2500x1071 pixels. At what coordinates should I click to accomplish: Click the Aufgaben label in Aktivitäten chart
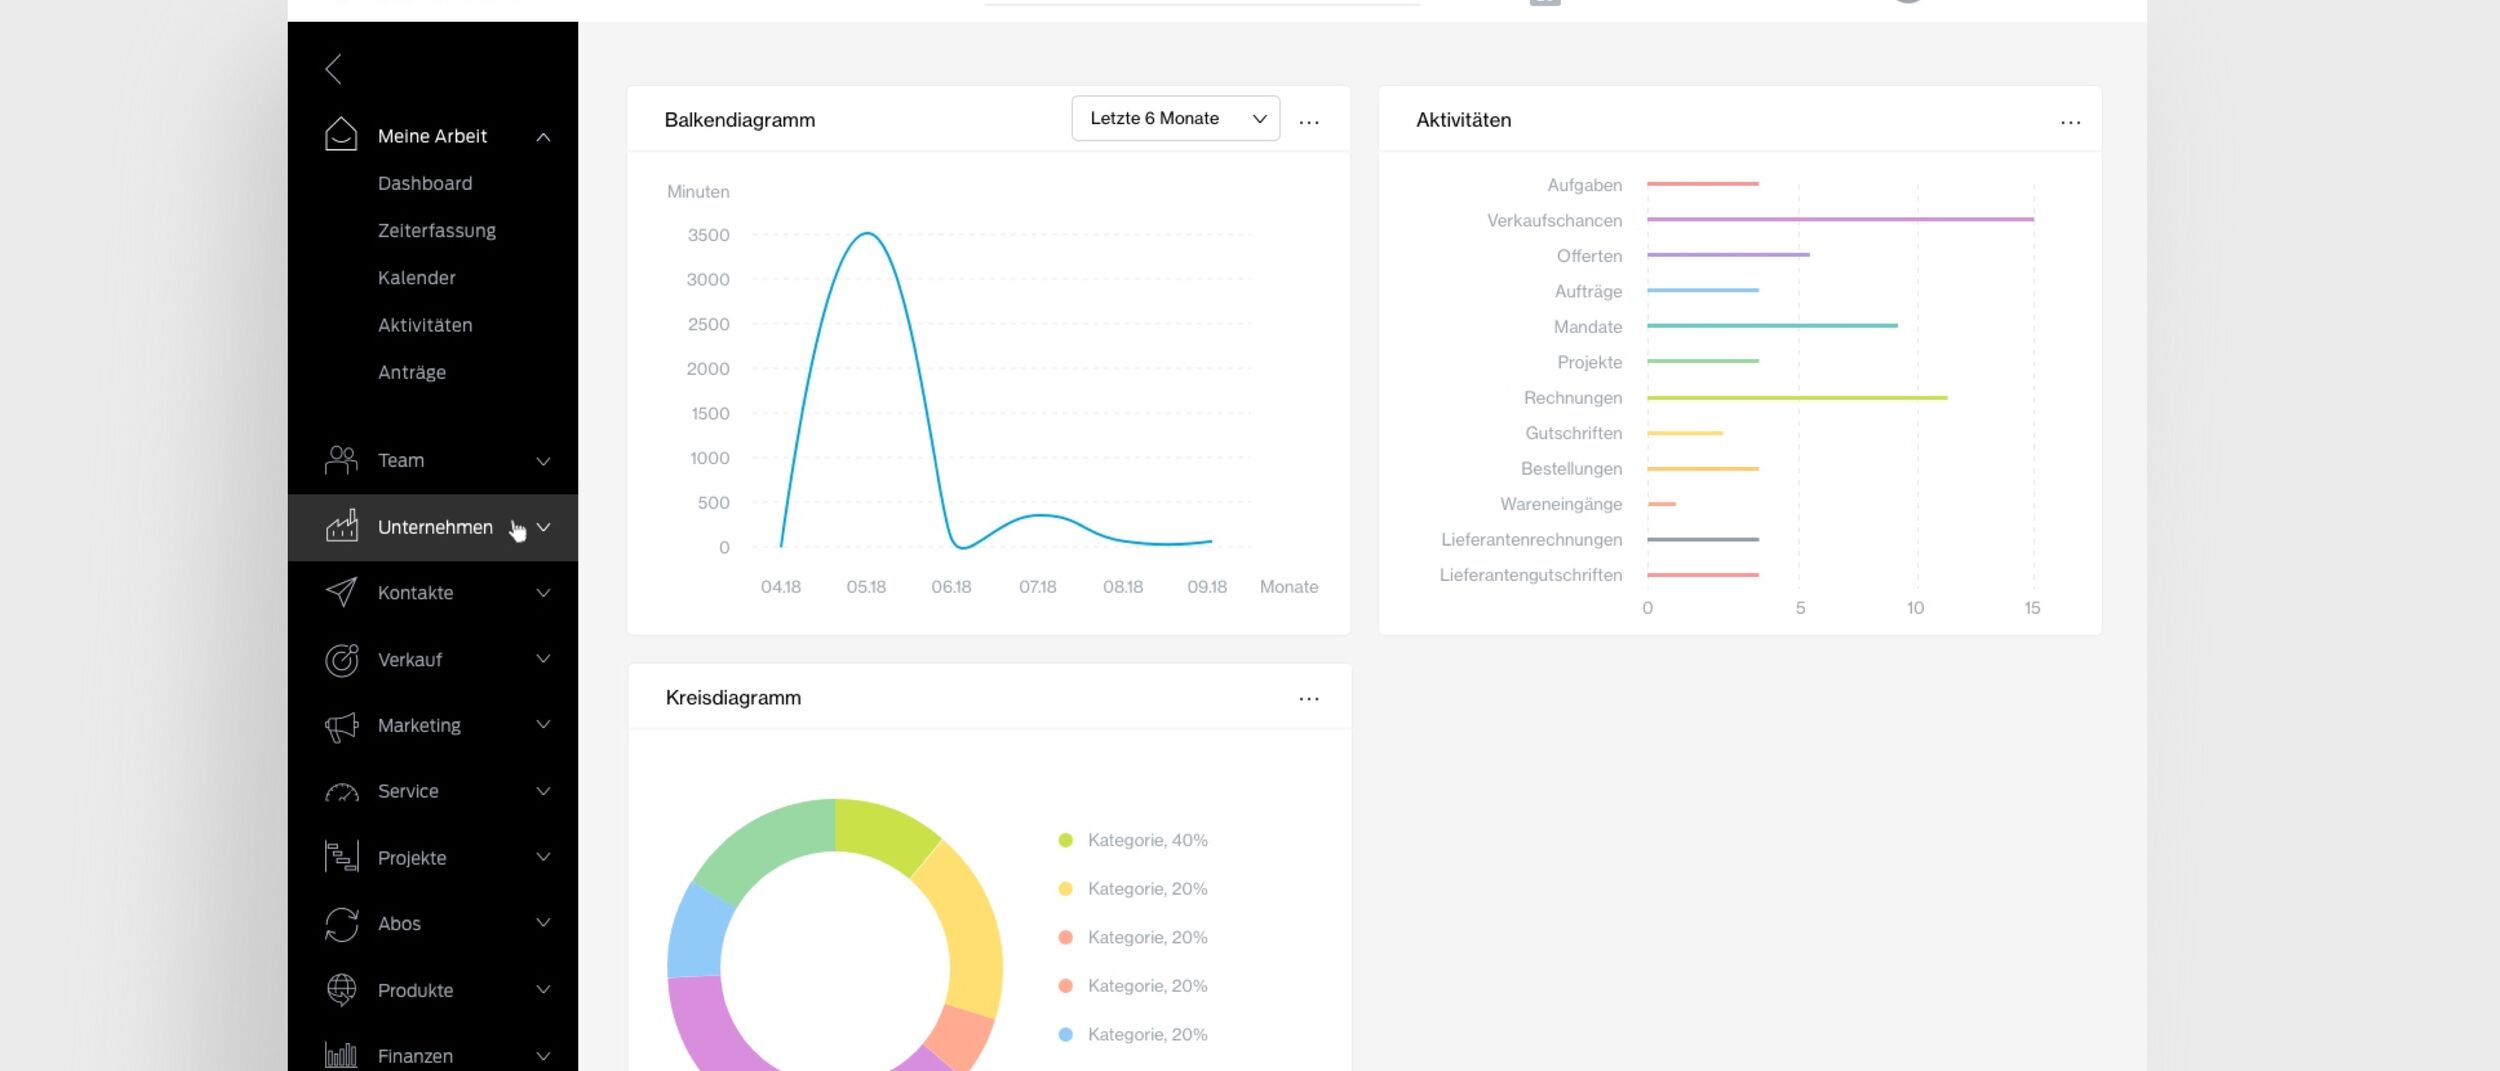coord(1584,185)
